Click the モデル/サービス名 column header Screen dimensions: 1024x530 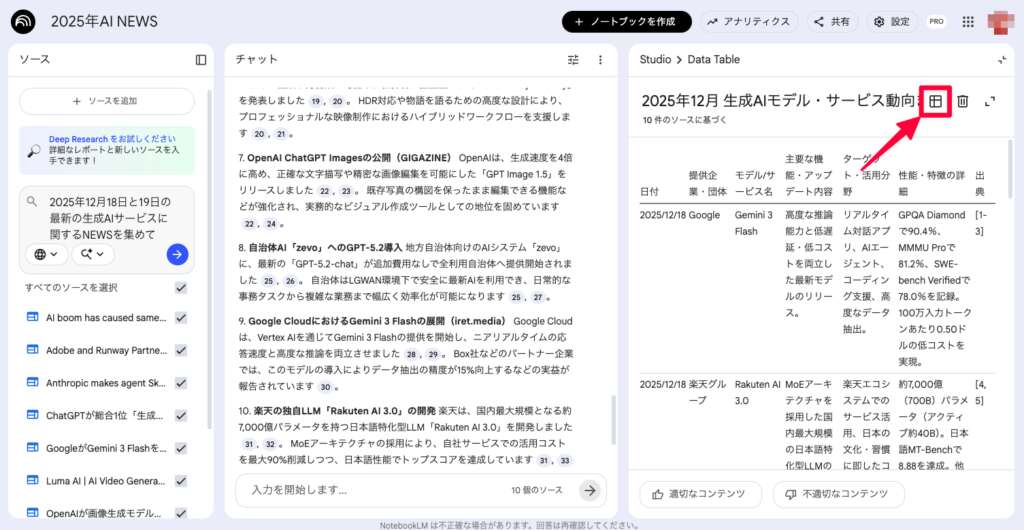[754, 183]
